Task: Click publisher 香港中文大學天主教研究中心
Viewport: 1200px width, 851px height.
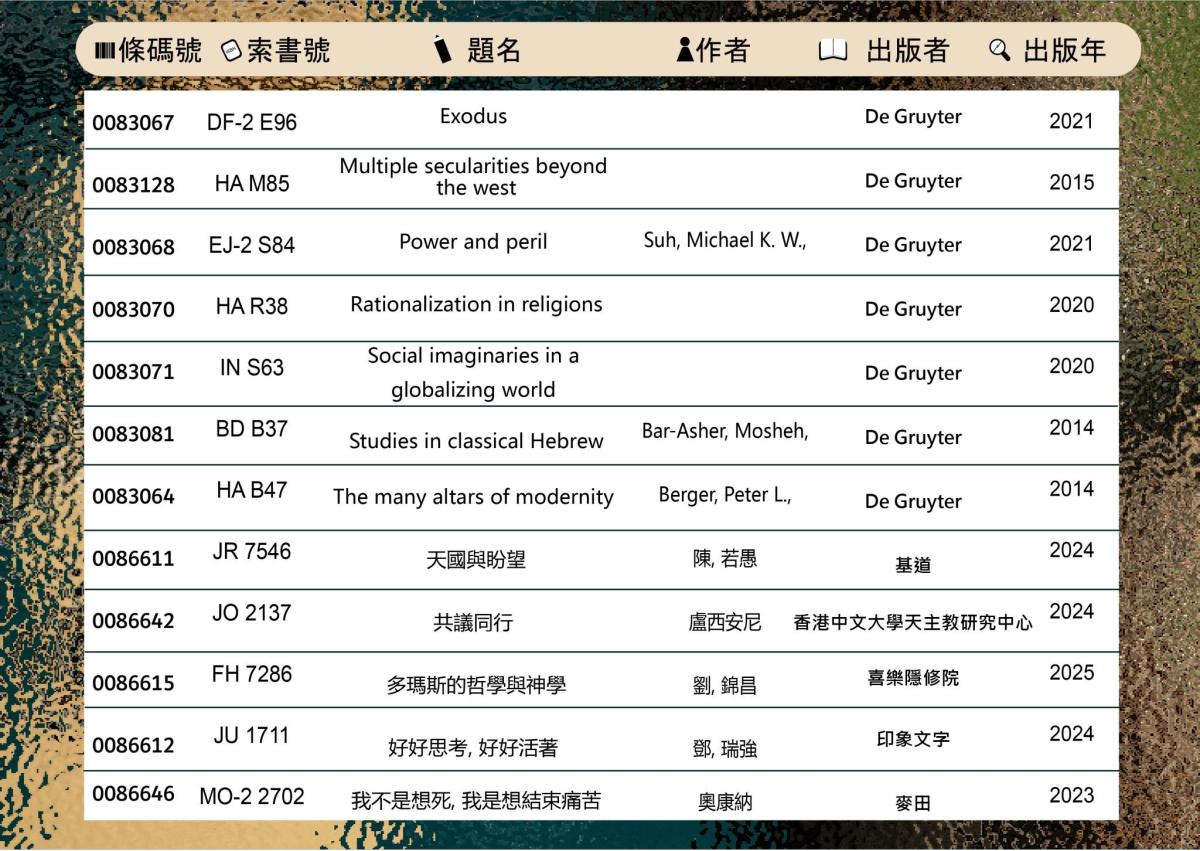Action: (x=912, y=623)
